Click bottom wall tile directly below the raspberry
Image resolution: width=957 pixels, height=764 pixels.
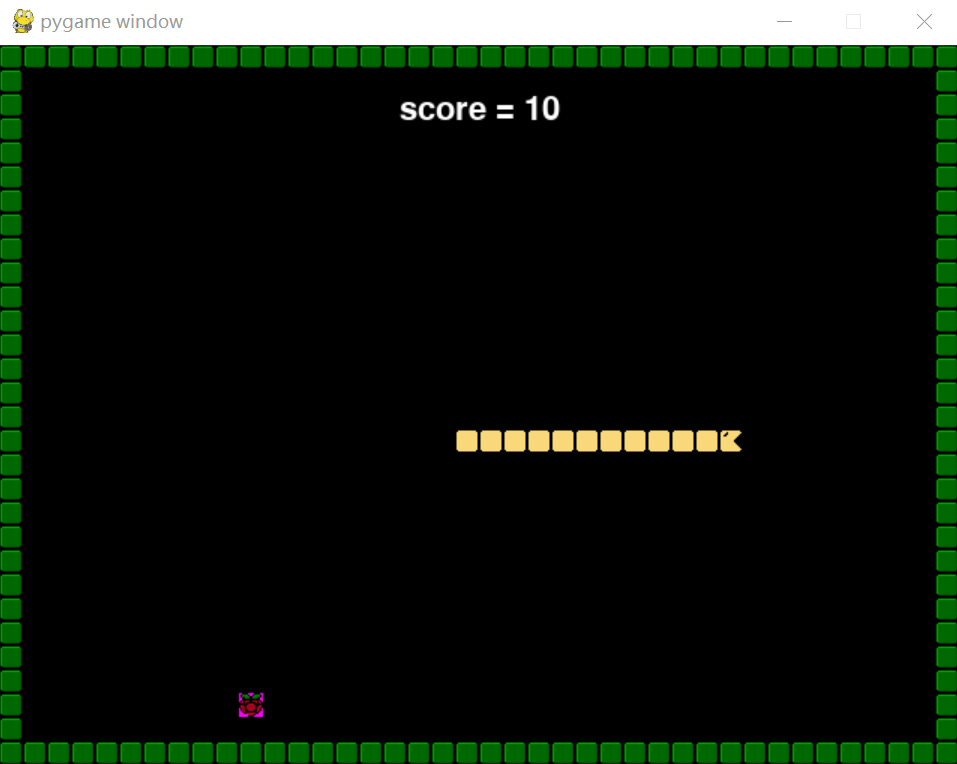point(251,752)
